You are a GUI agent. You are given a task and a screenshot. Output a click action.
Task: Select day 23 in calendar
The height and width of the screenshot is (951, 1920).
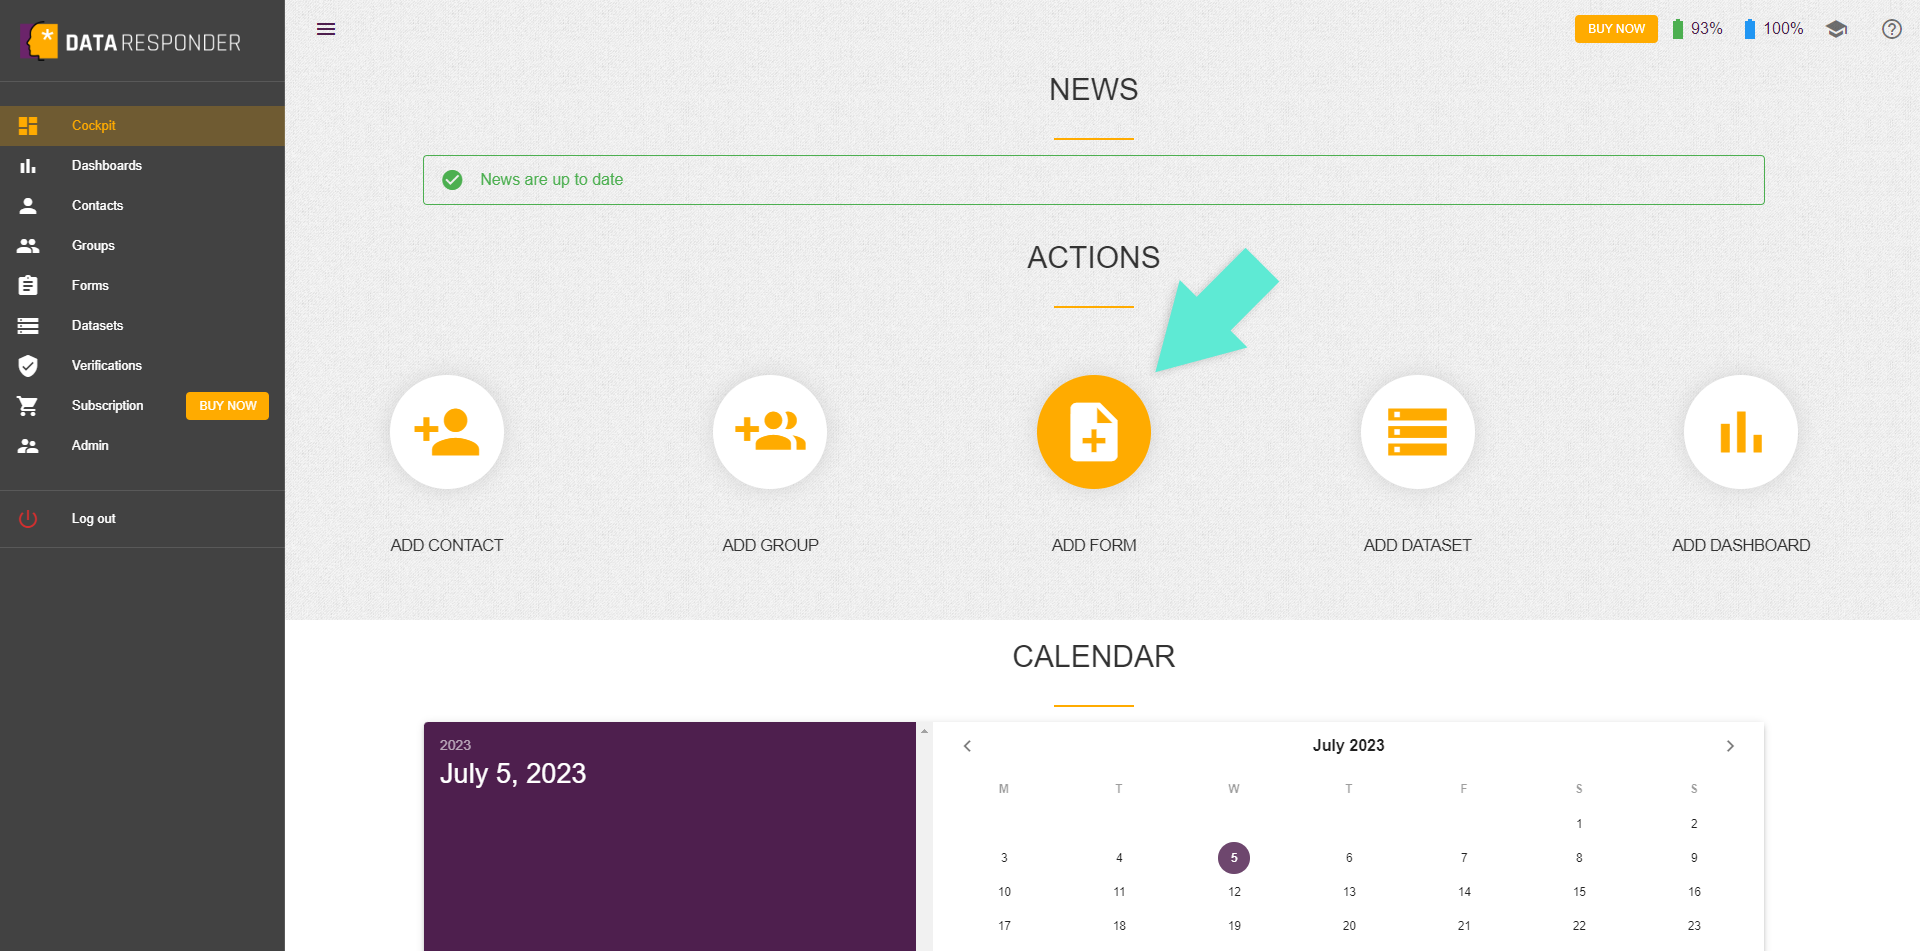[x=1694, y=926]
